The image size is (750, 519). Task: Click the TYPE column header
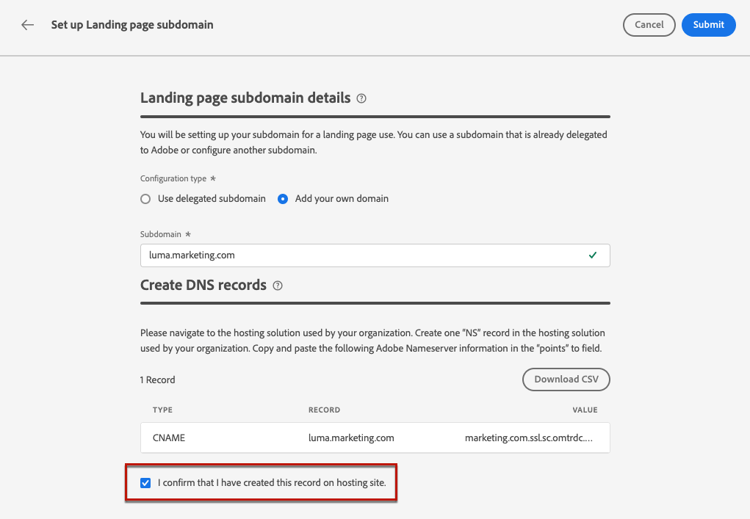(163, 410)
